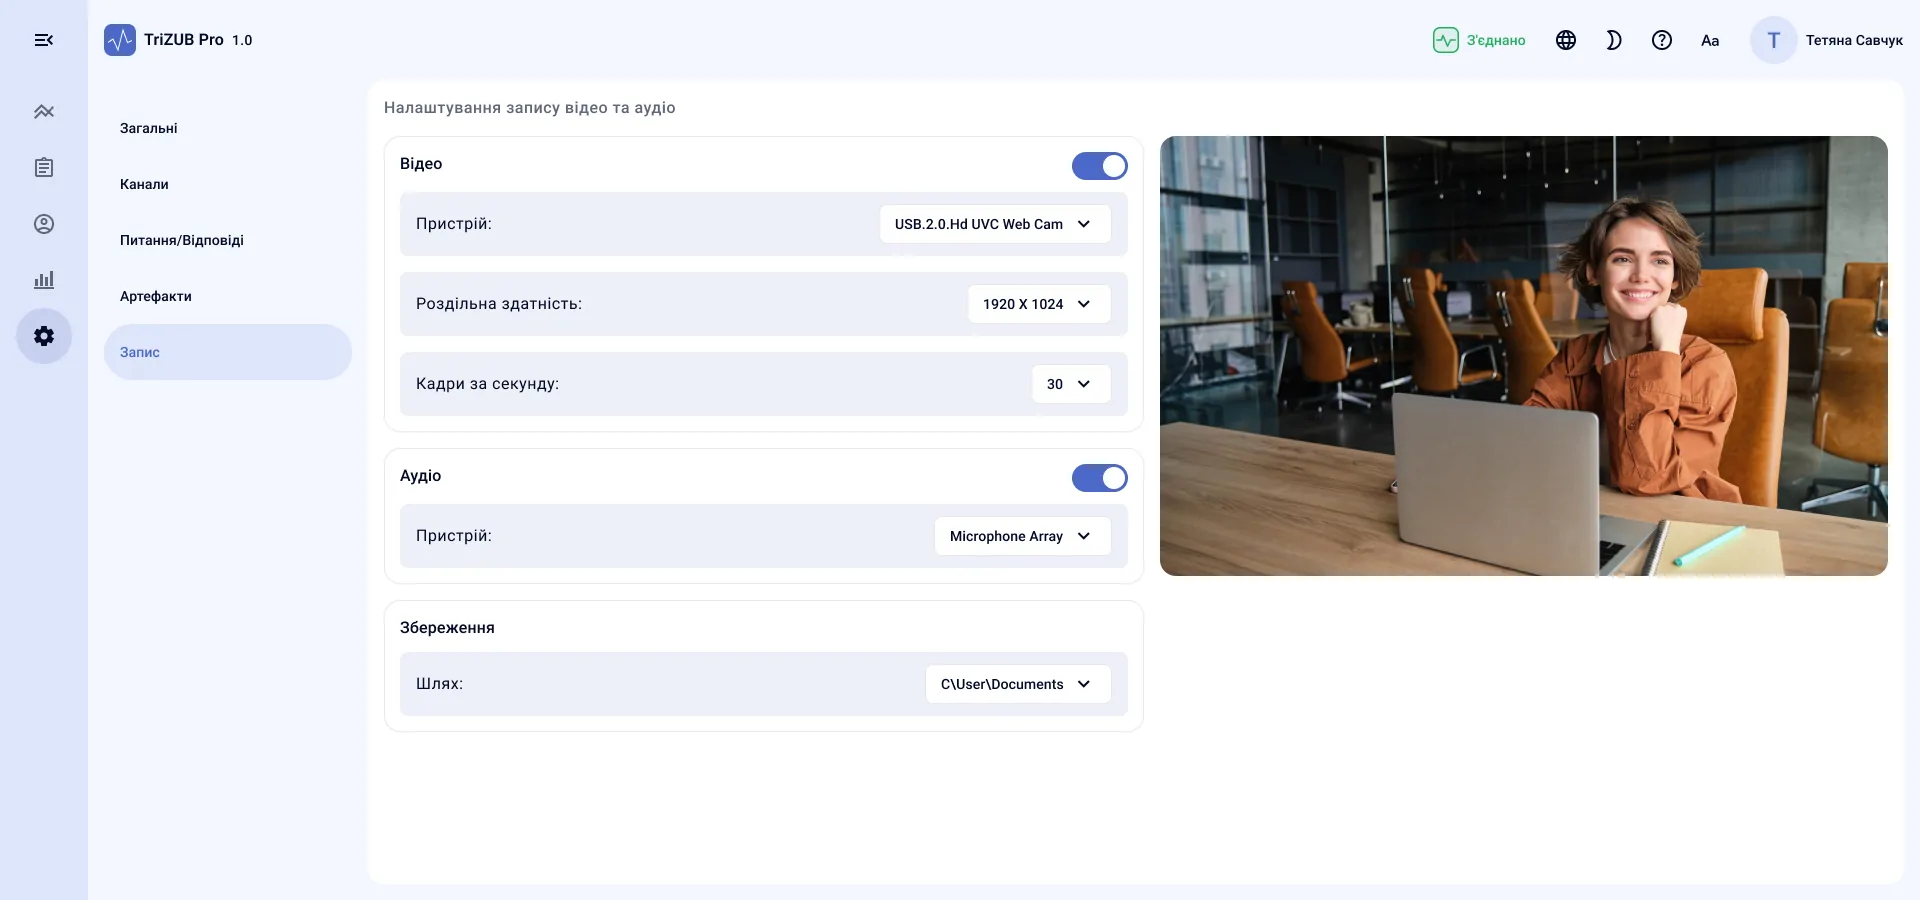Screen dimensions: 1920x900
Task: Open the user profile sidebar icon
Action: point(43,224)
